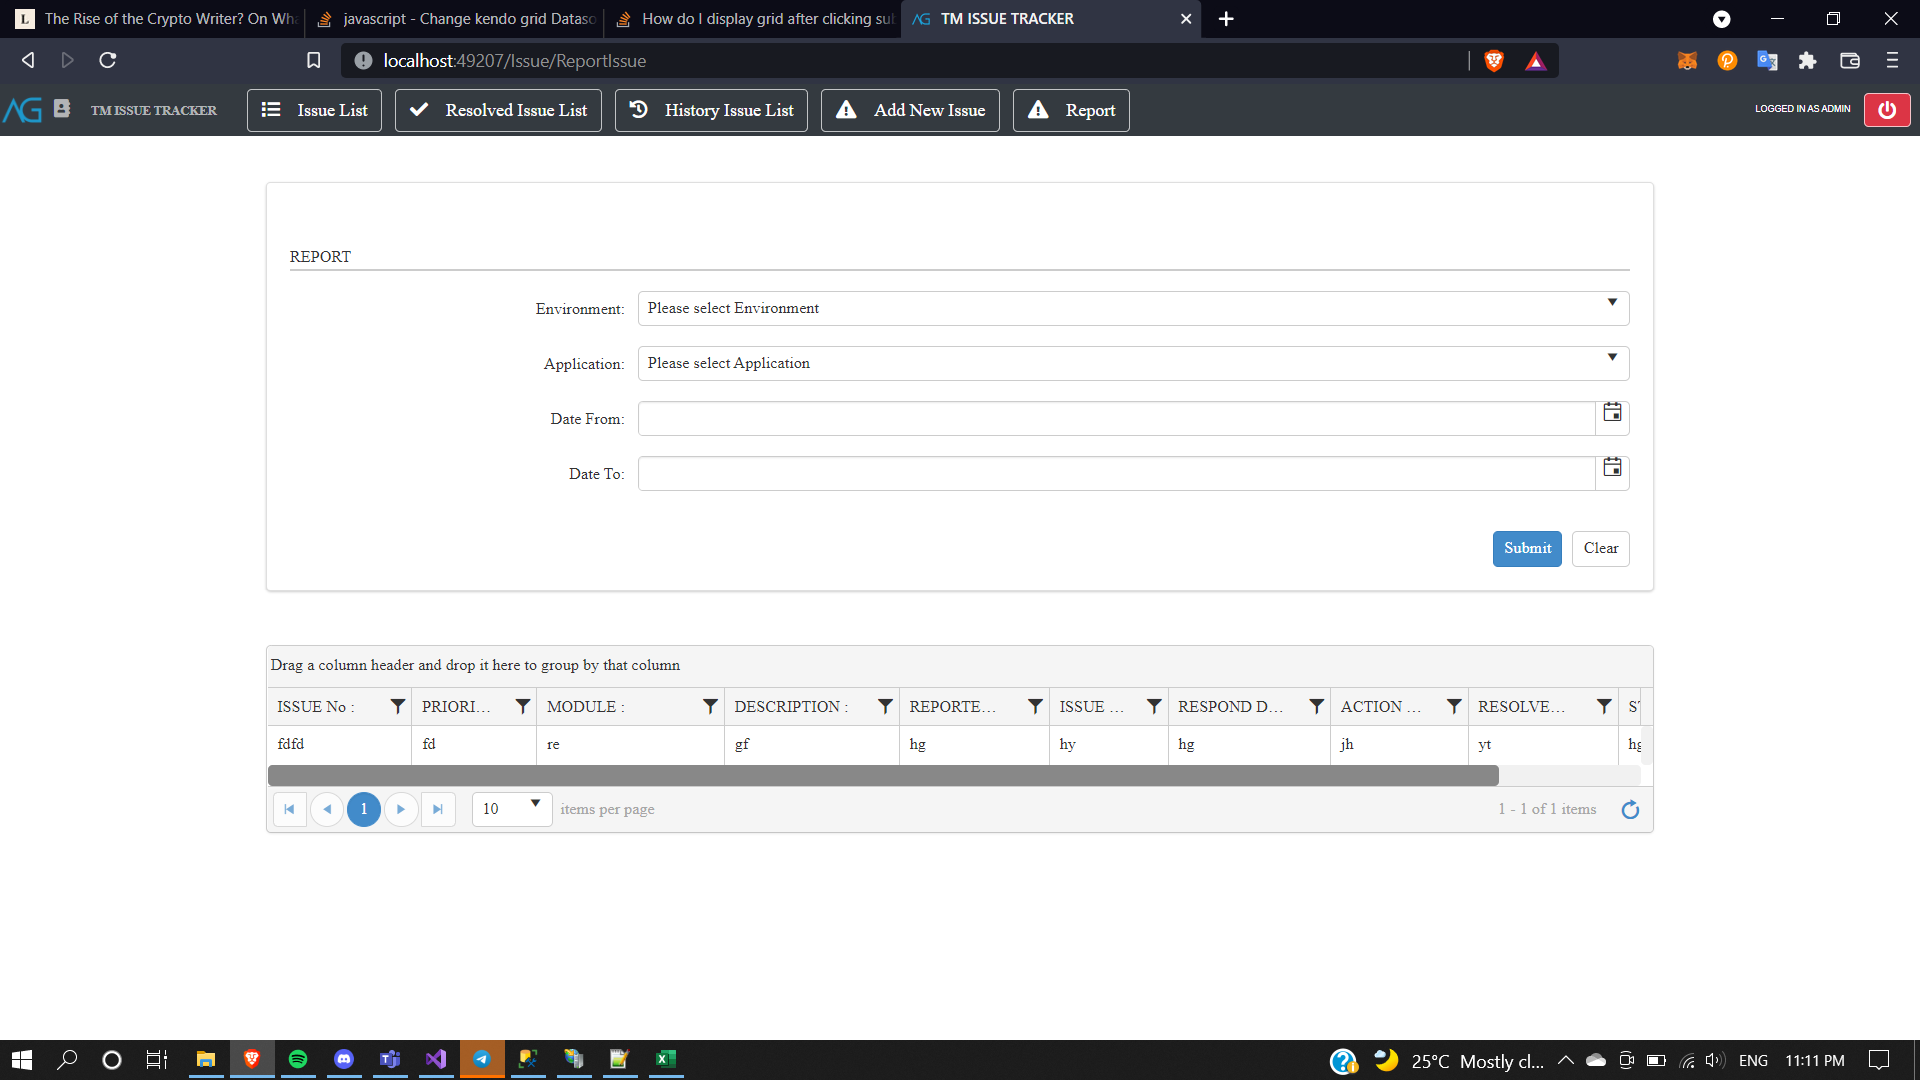Expand the Environment dropdown

1133,308
